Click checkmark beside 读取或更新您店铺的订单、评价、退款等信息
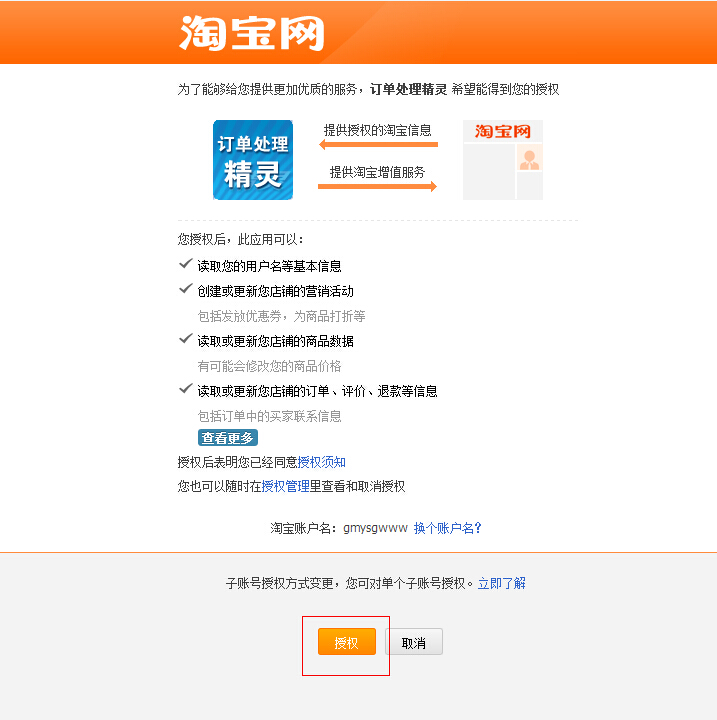 186,388
